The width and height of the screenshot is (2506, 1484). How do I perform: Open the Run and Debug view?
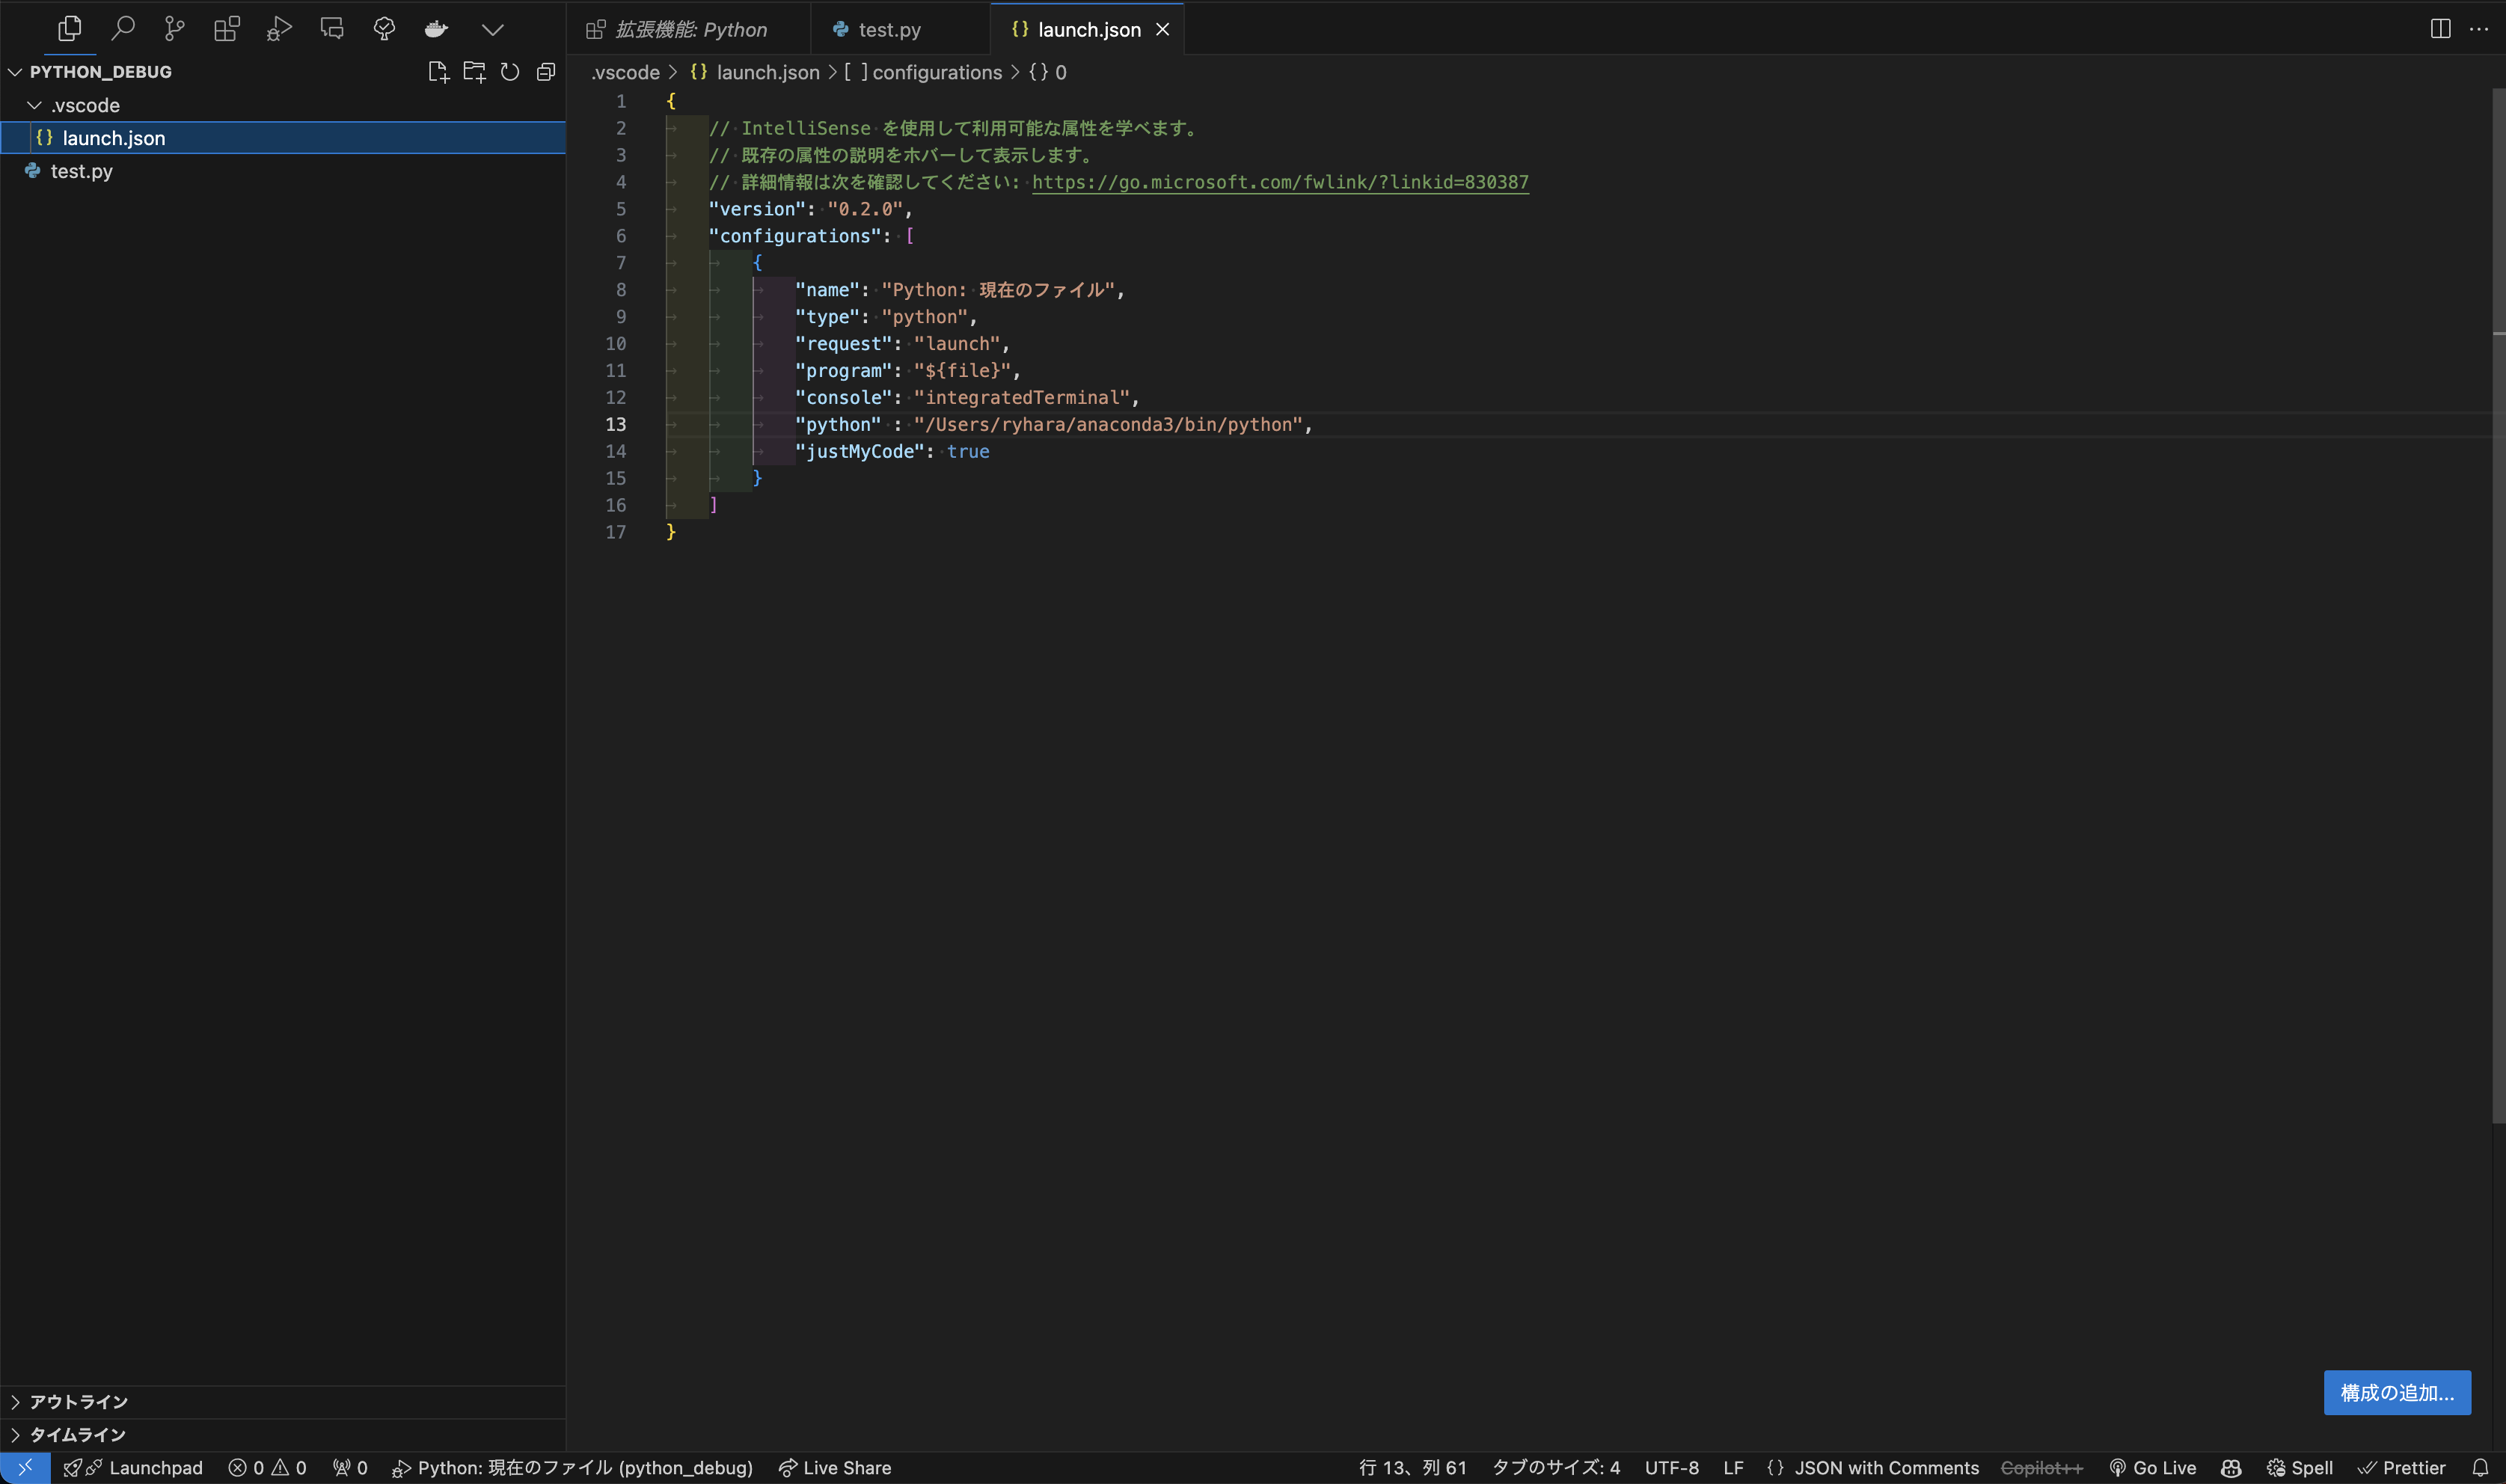coord(278,28)
